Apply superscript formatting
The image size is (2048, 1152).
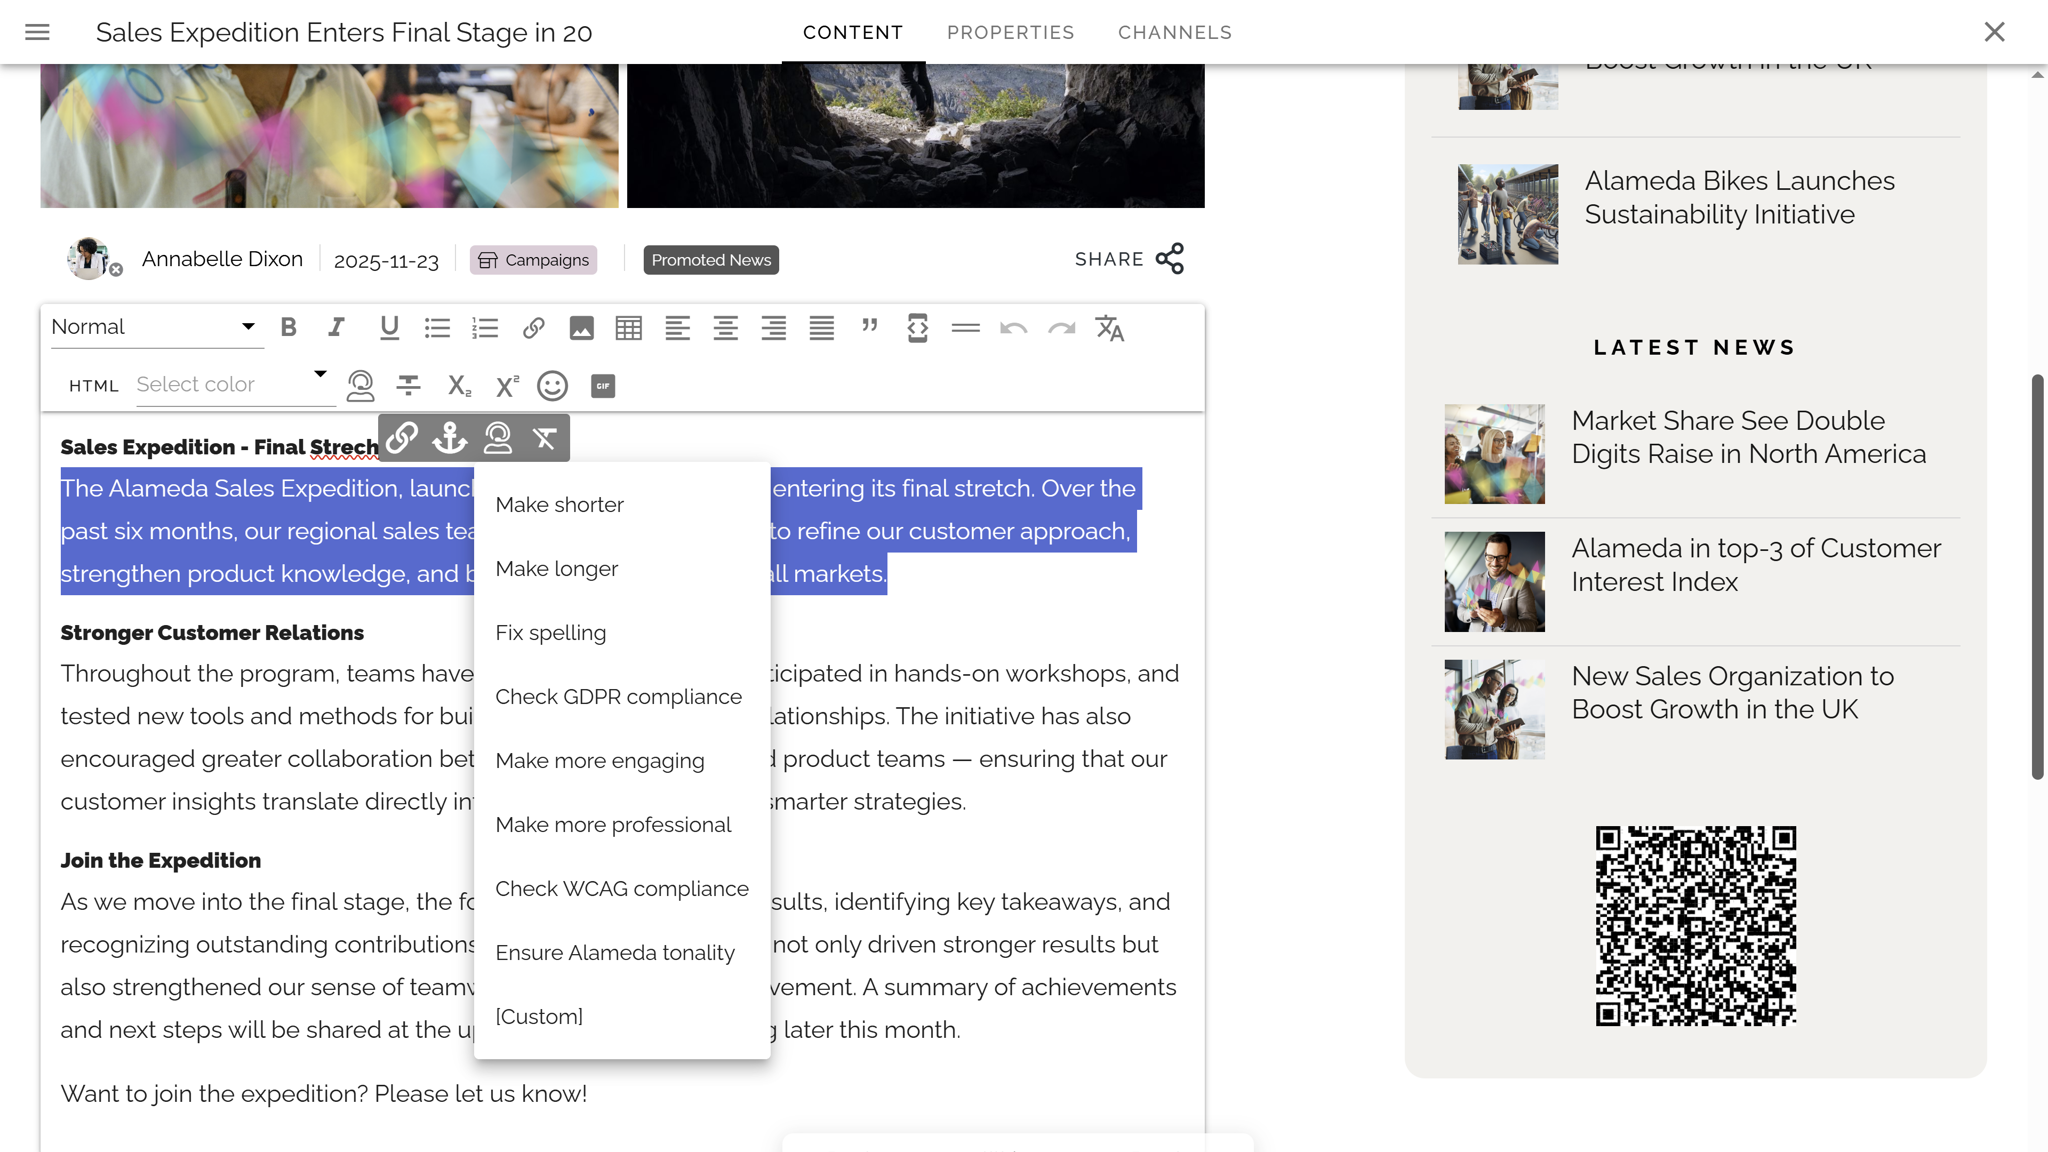[x=506, y=386]
